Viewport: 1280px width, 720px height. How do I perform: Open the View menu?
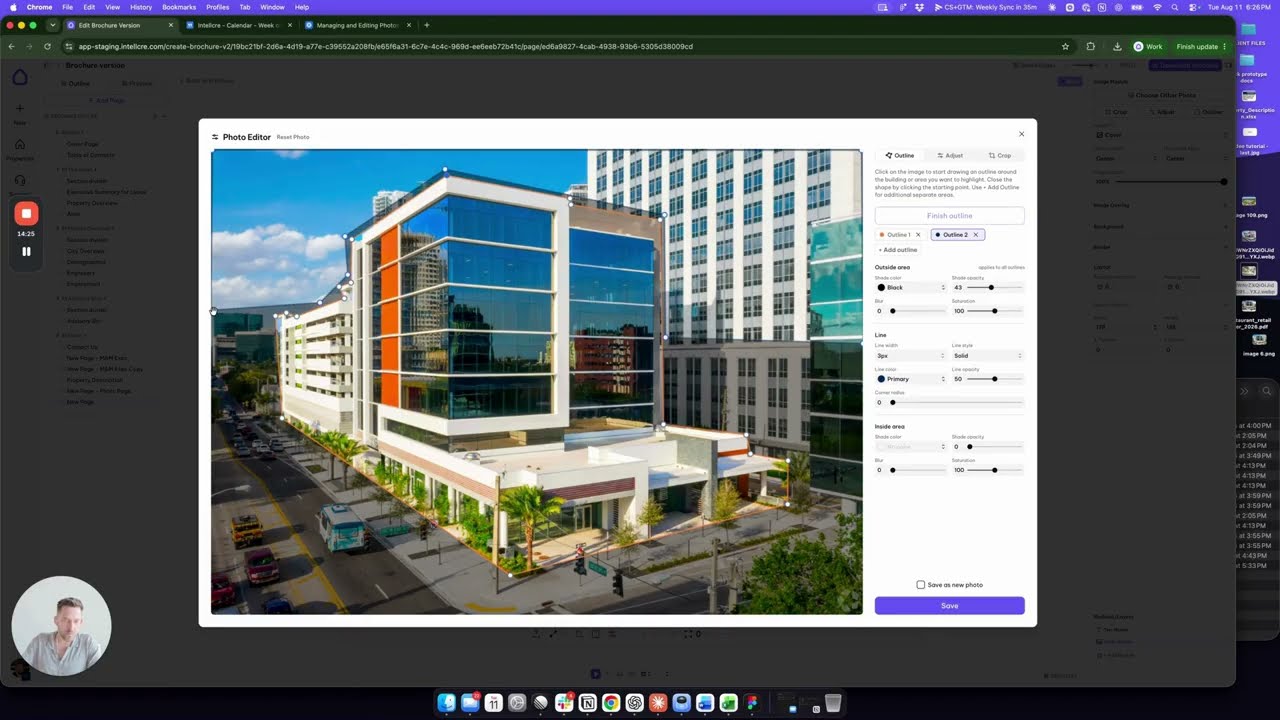click(x=113, y=7)
